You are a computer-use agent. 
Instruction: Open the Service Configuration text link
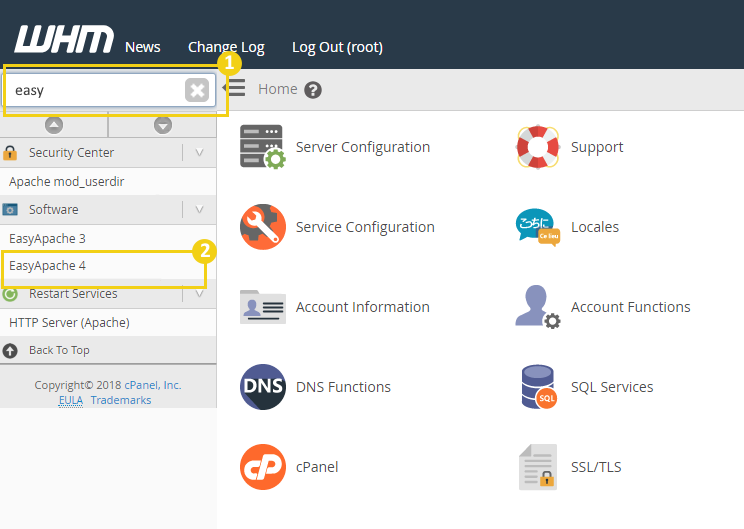[365, 227]
